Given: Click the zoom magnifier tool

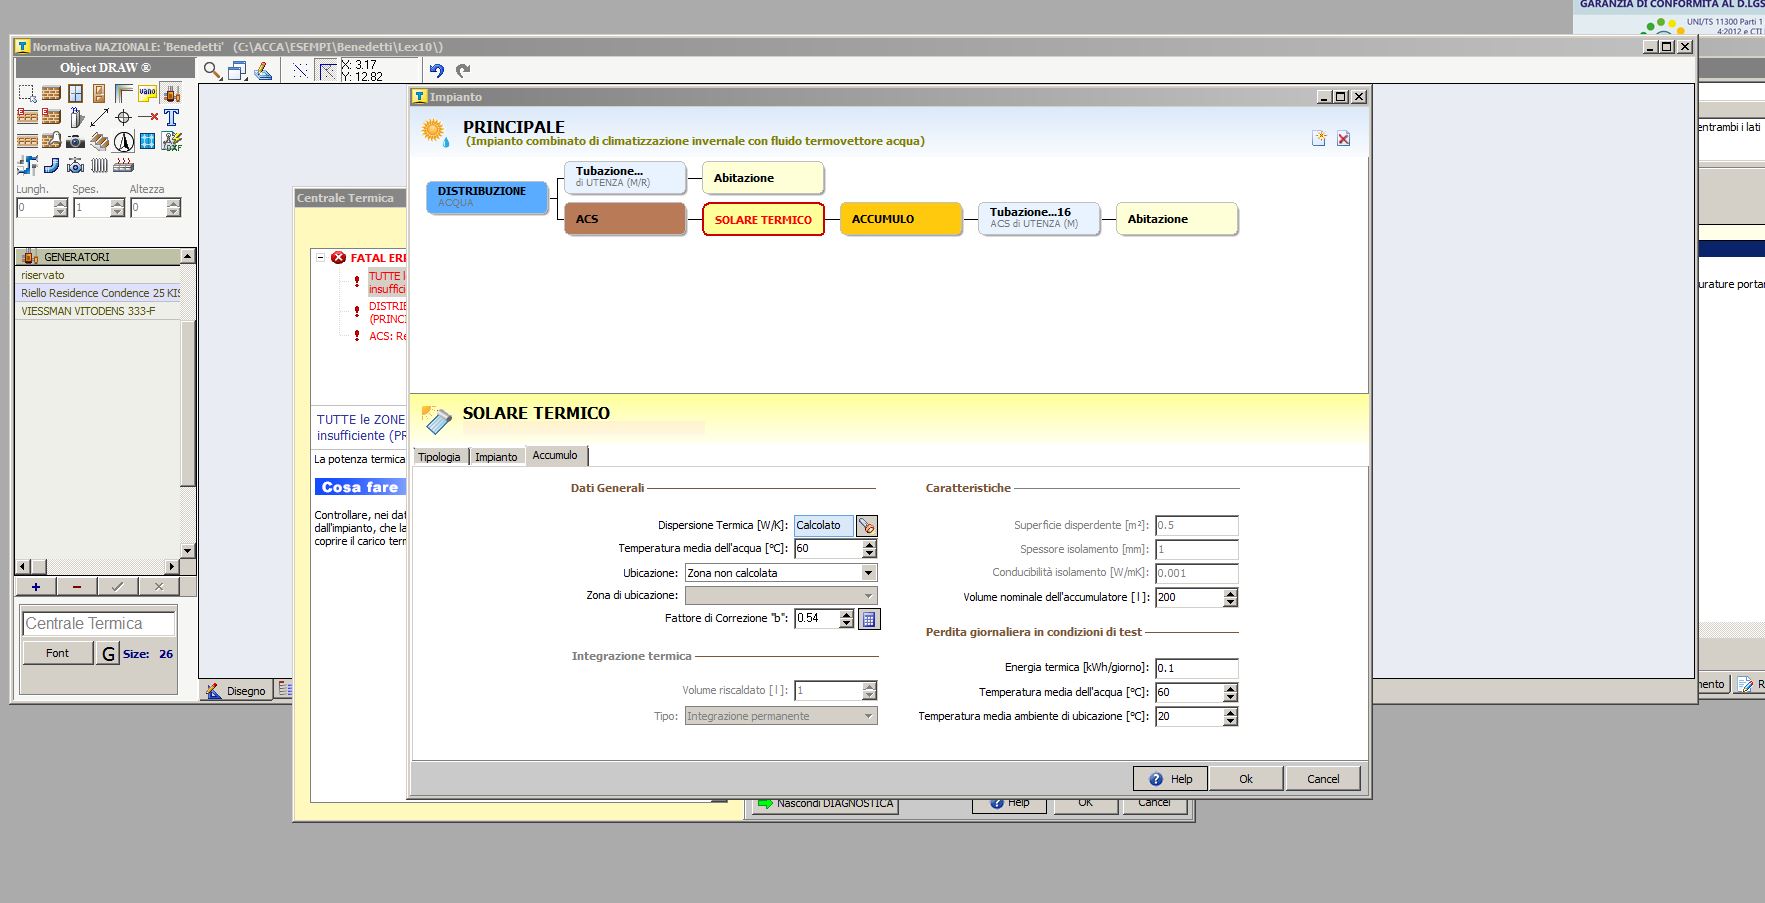Looking at the screenshot, I should coord(212,70).
